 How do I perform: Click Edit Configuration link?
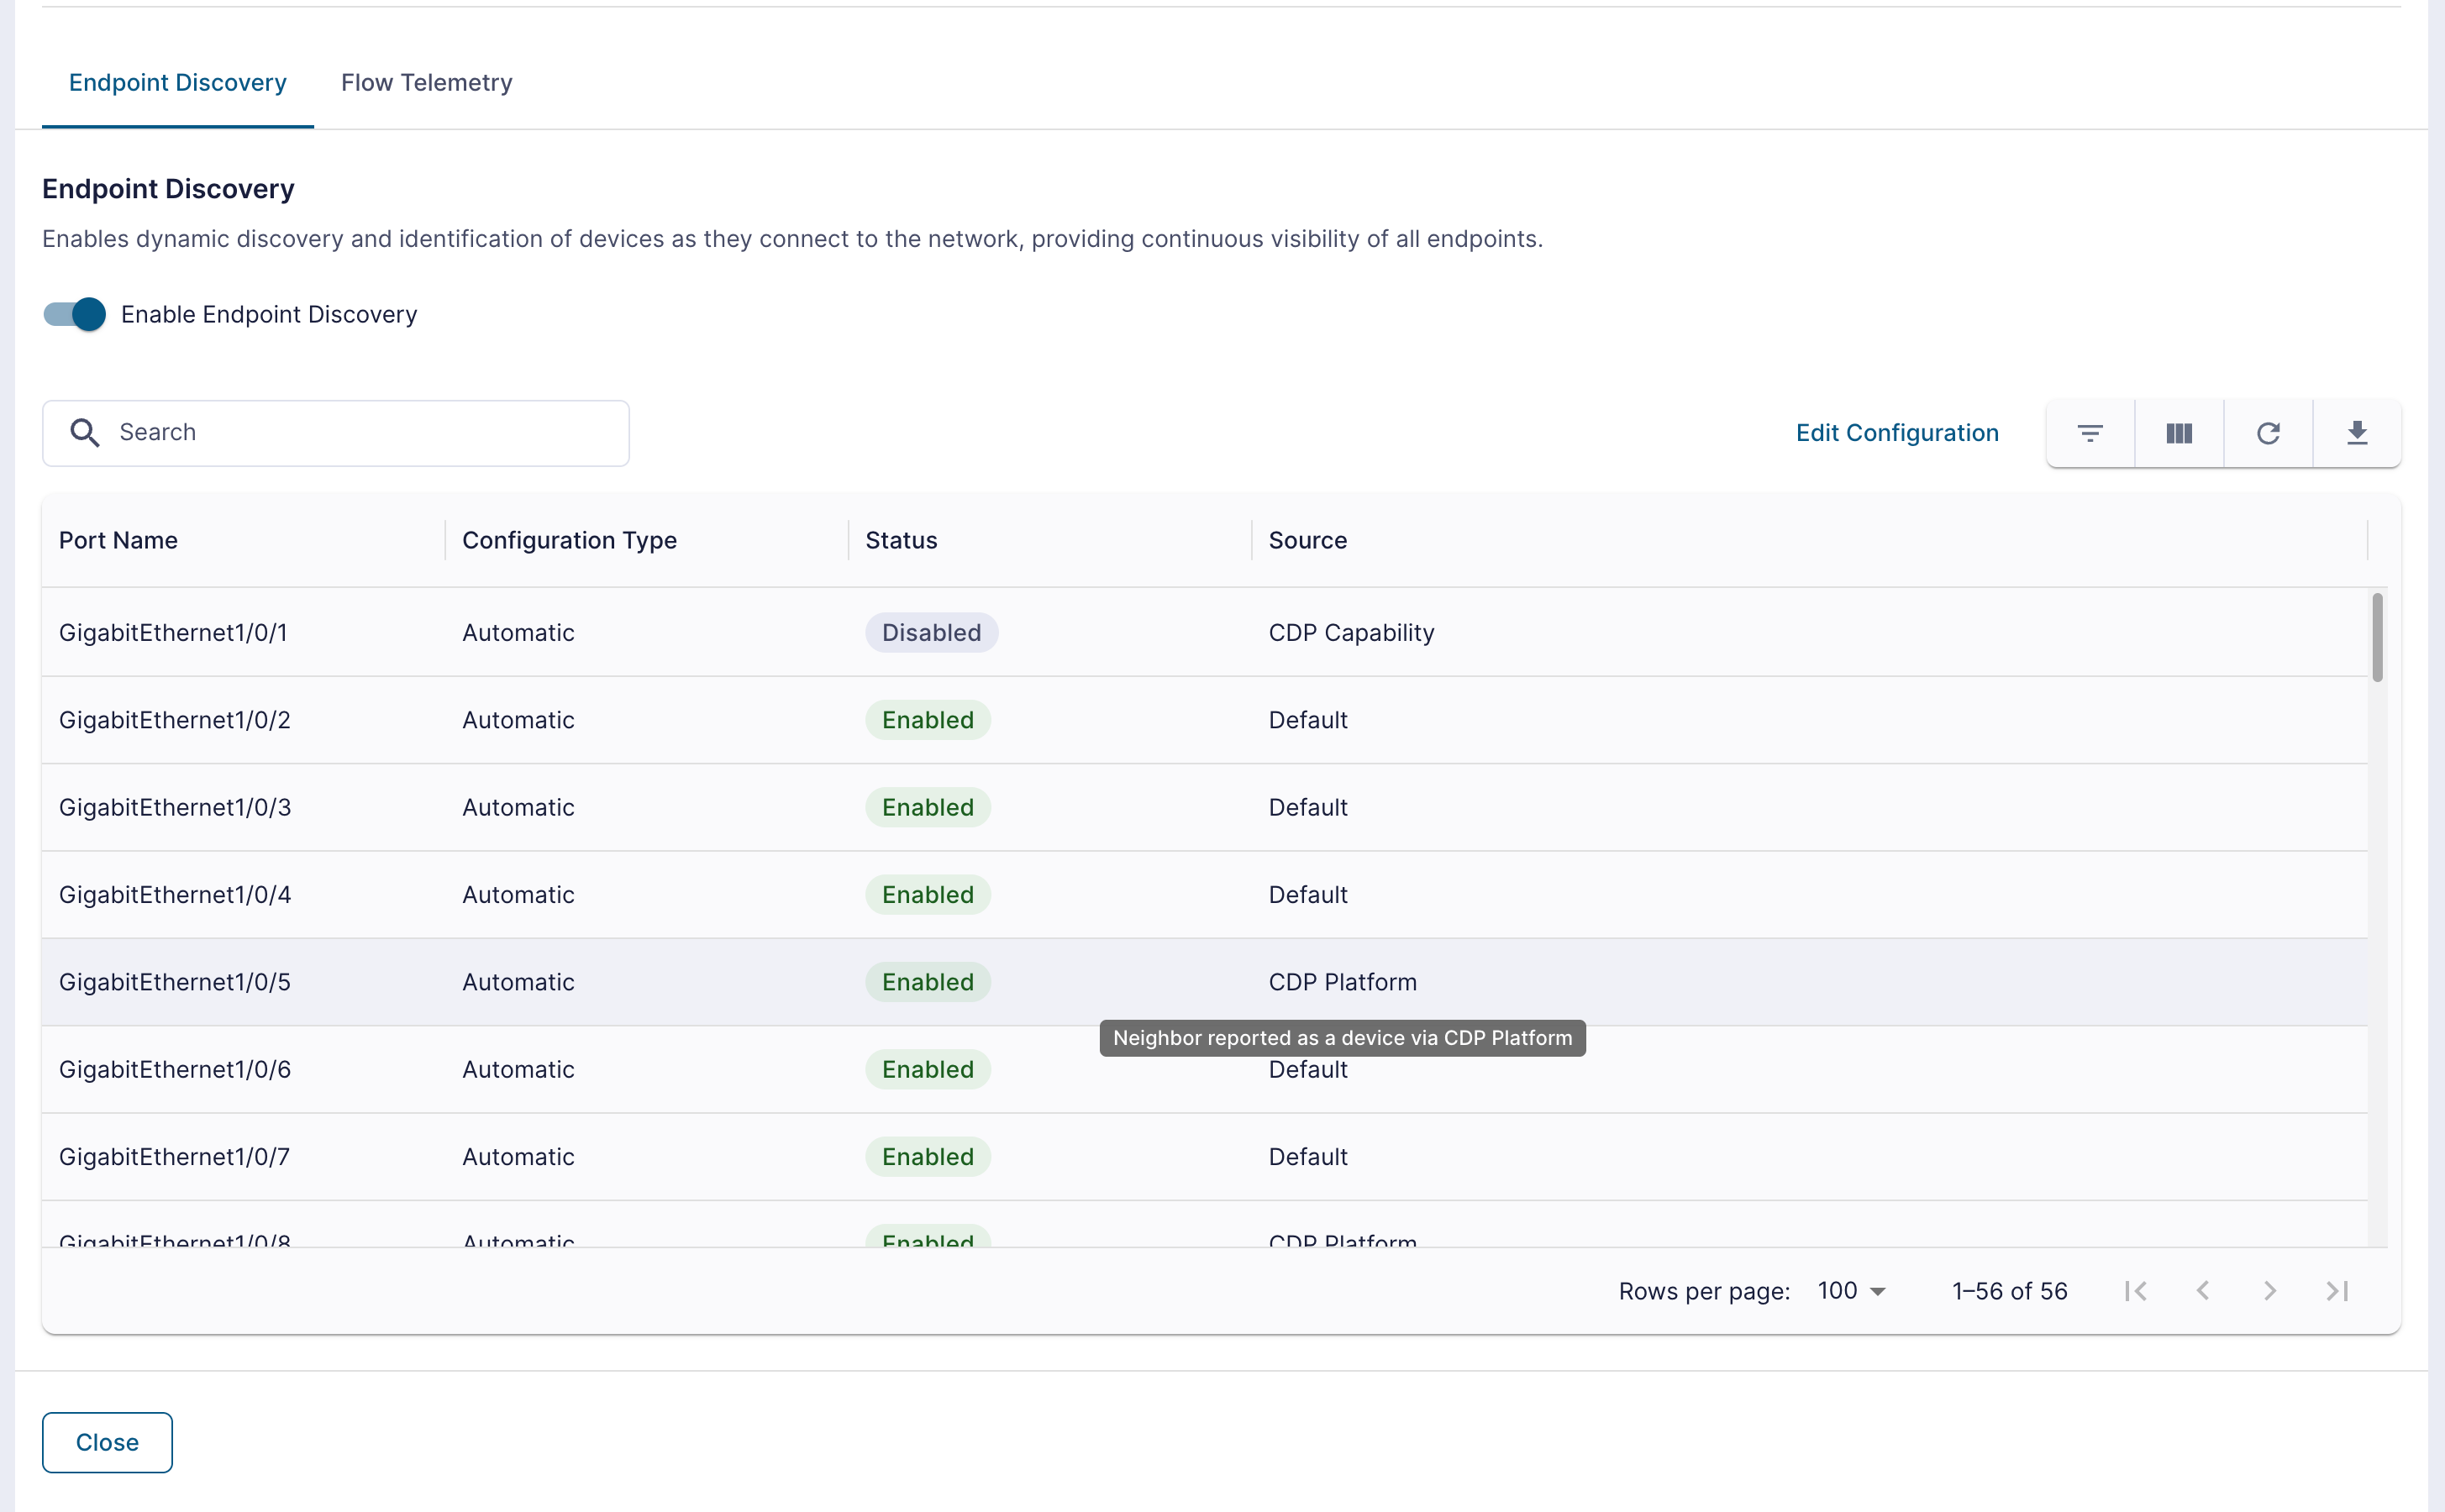coord(1897,433)
